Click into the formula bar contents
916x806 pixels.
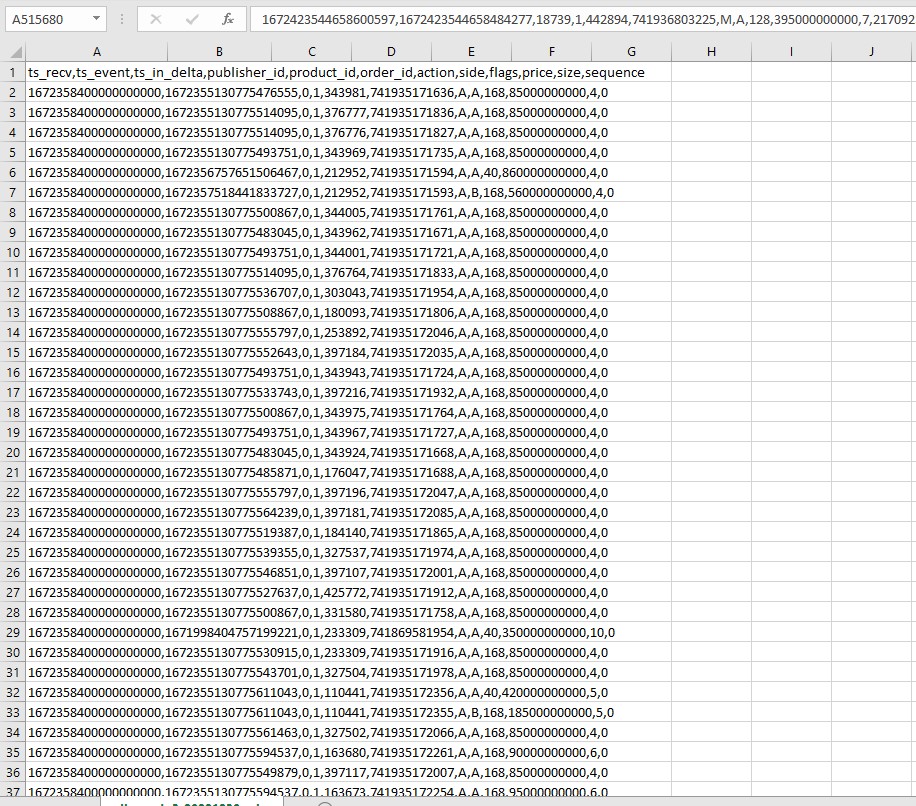click(x=581, y=19)
